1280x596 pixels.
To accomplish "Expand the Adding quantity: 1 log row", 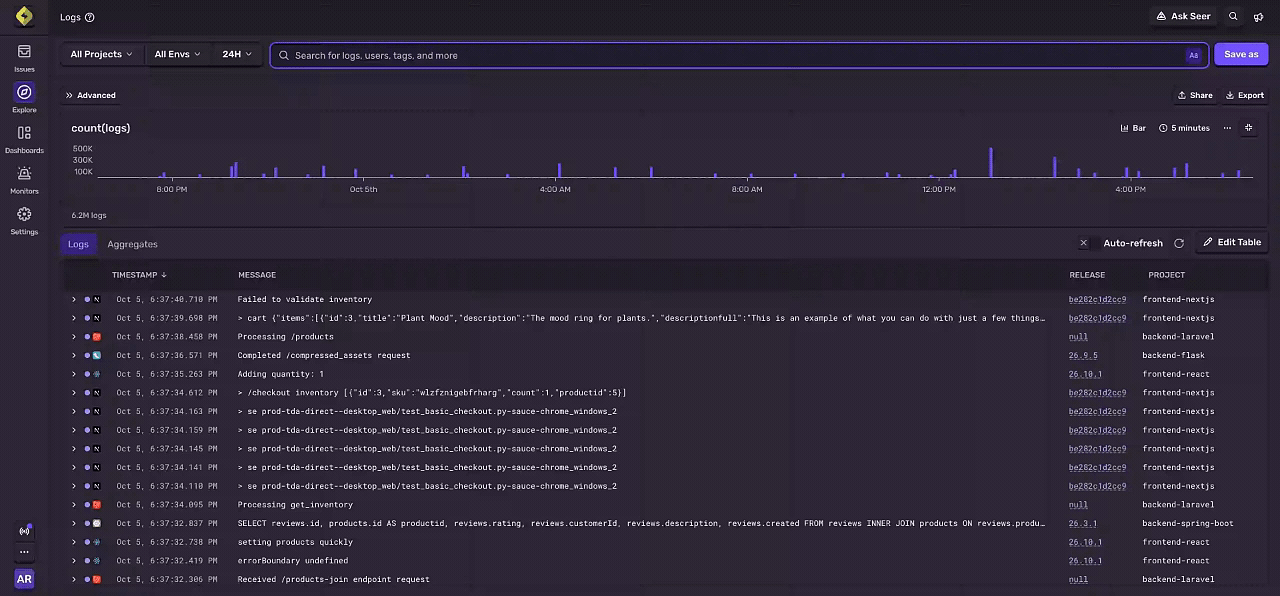I will coord(74,374).
